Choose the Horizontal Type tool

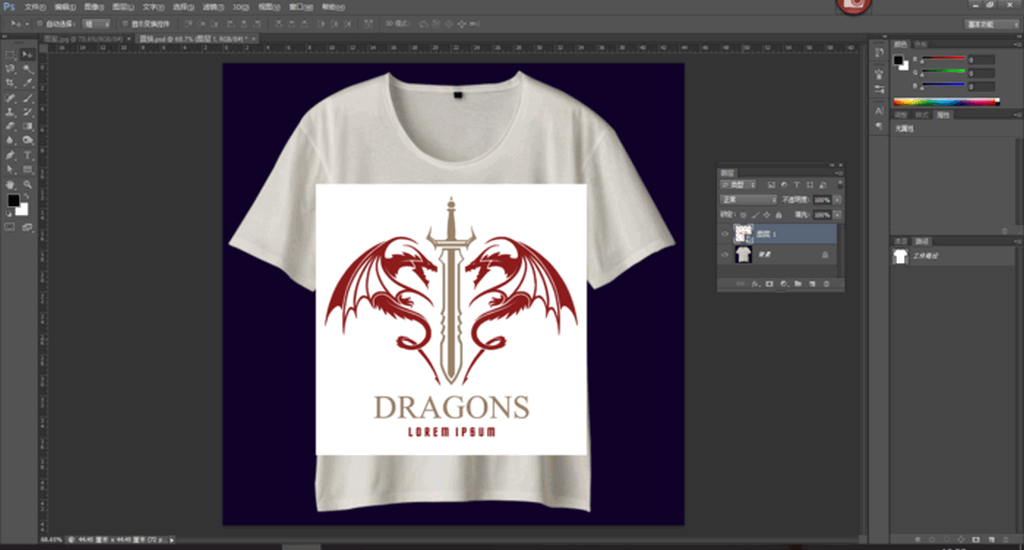(x=28, y=156)
